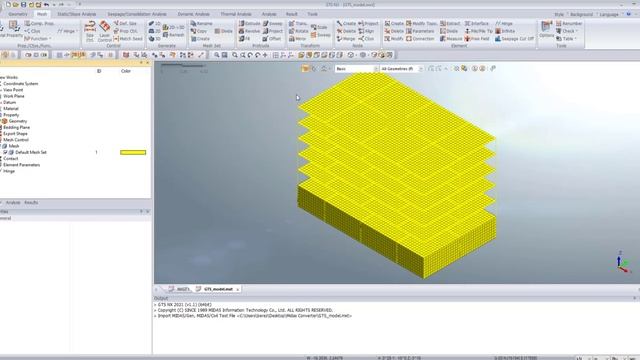The width and height of the screenshot is (640, 360).
Task: Switch to Static/Slope Analysis tab
Action: click(x=77, y=14)
